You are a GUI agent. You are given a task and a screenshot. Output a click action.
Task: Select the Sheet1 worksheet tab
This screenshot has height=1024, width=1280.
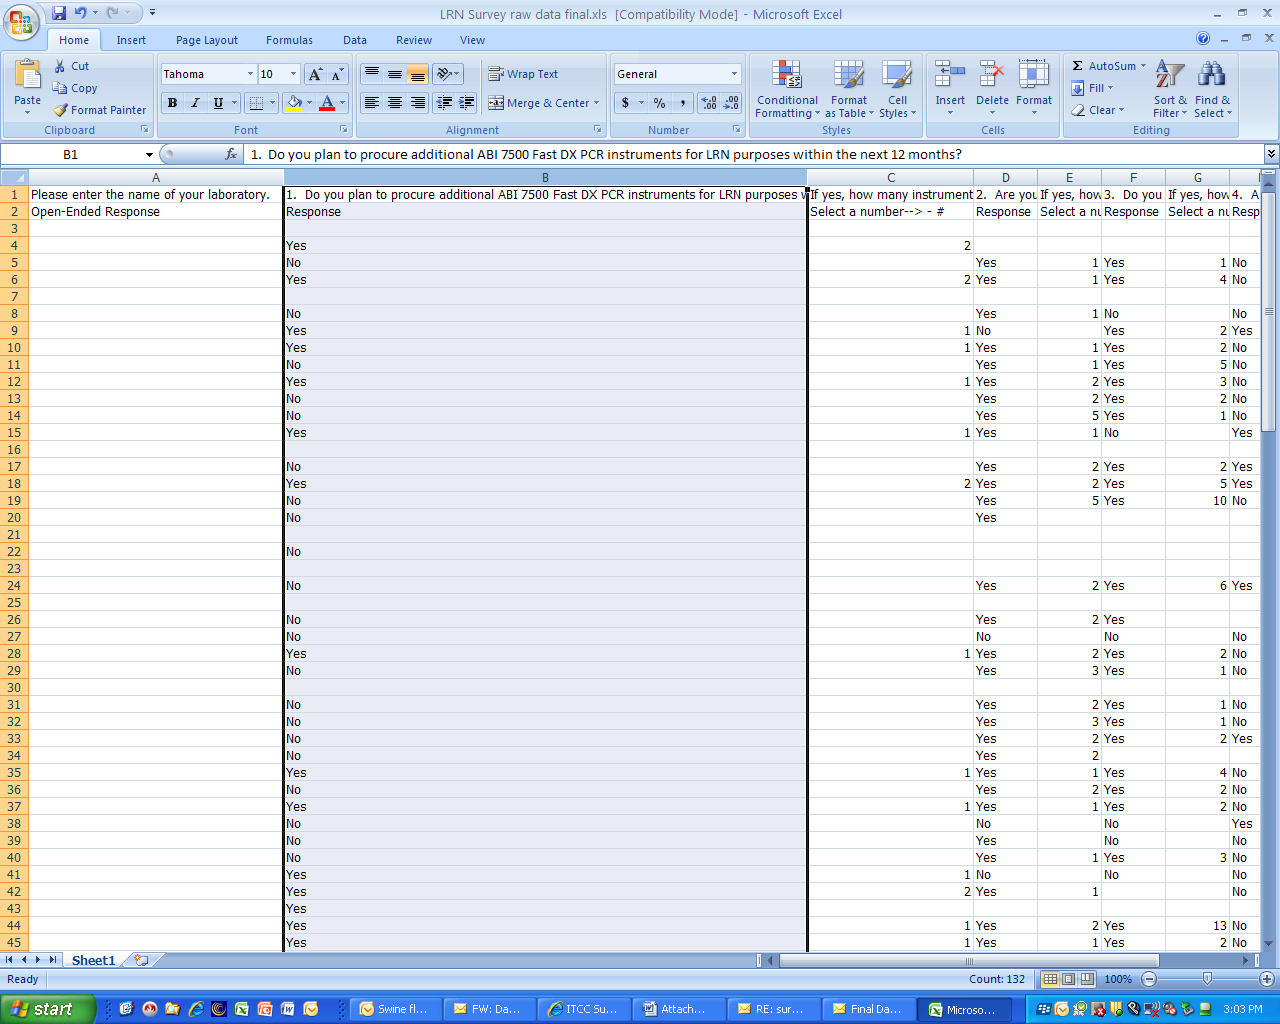point(93,960)
